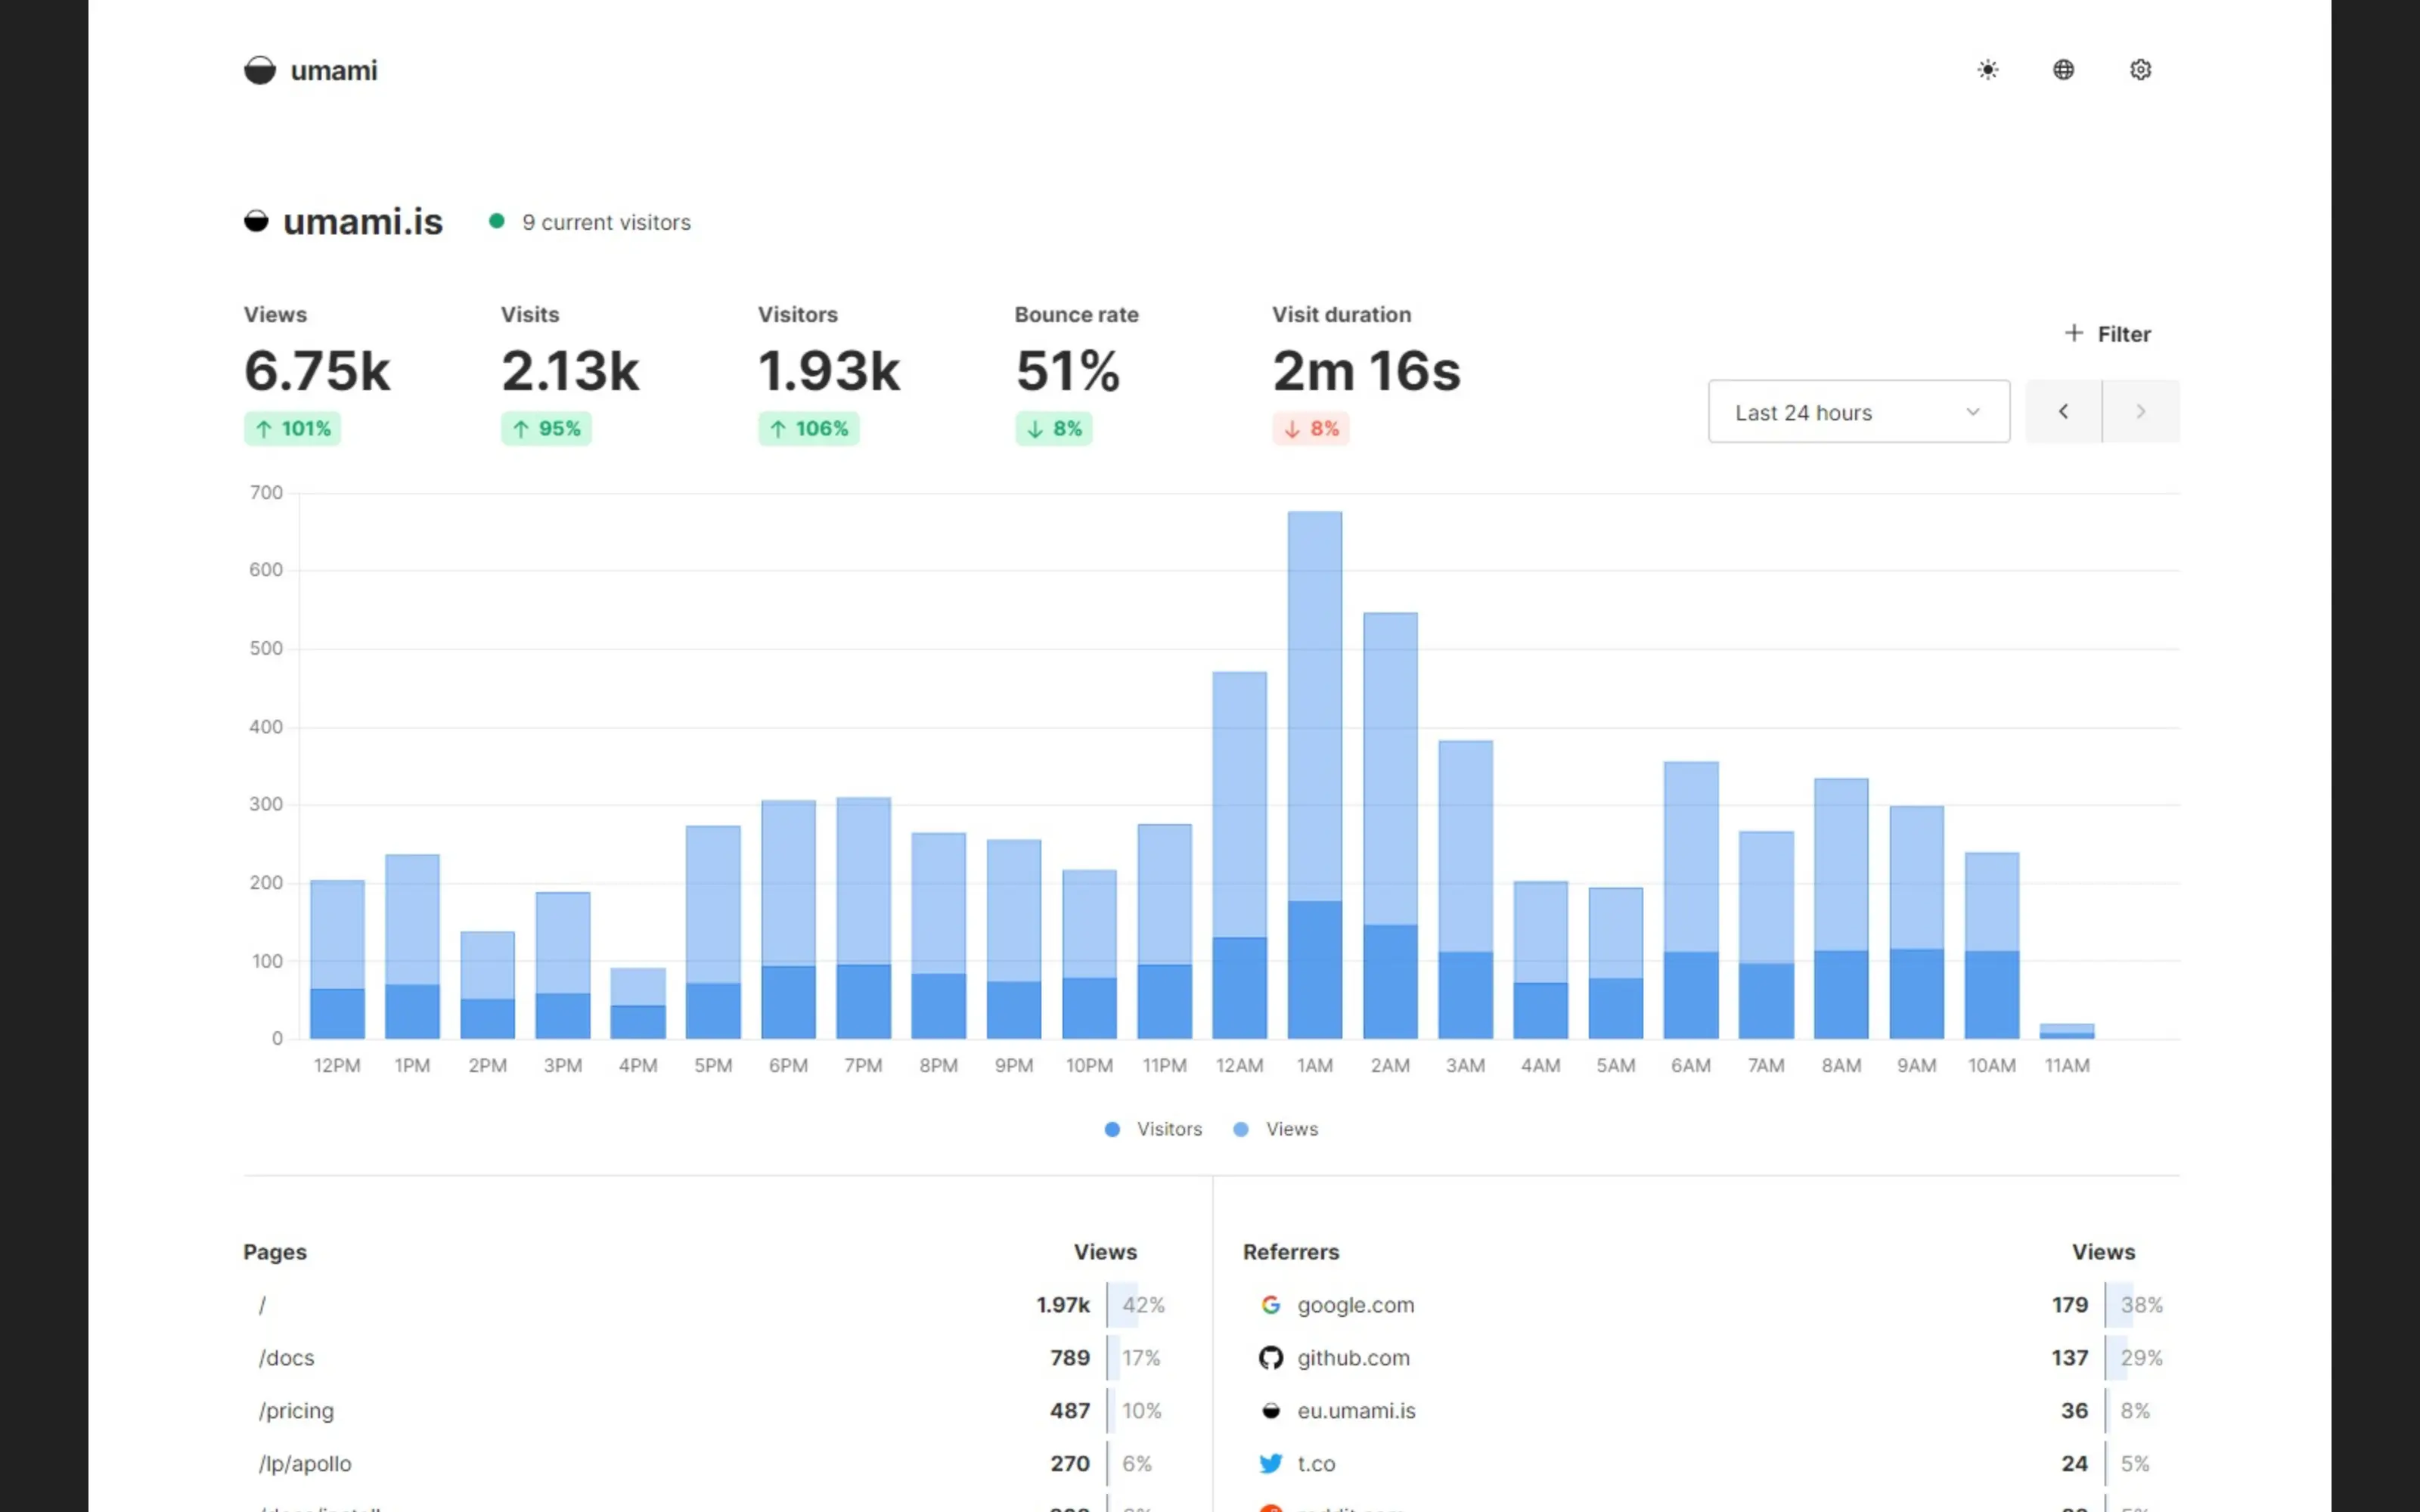Click the Visits metric value 2.13k
This screenshot has width=2420, height=1512.
pos(570,371)
